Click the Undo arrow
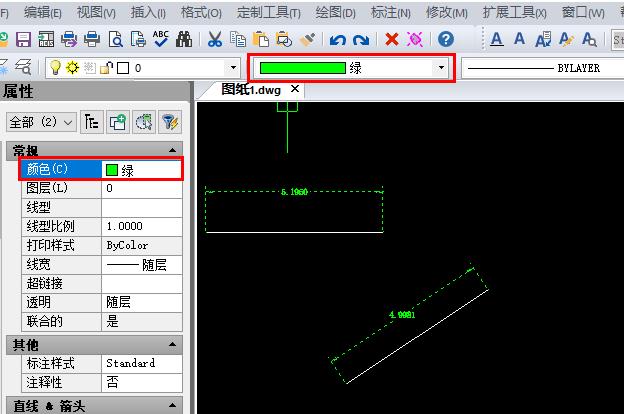The width and height of the screenshot is (624, 414). click(x=338, y=40)
